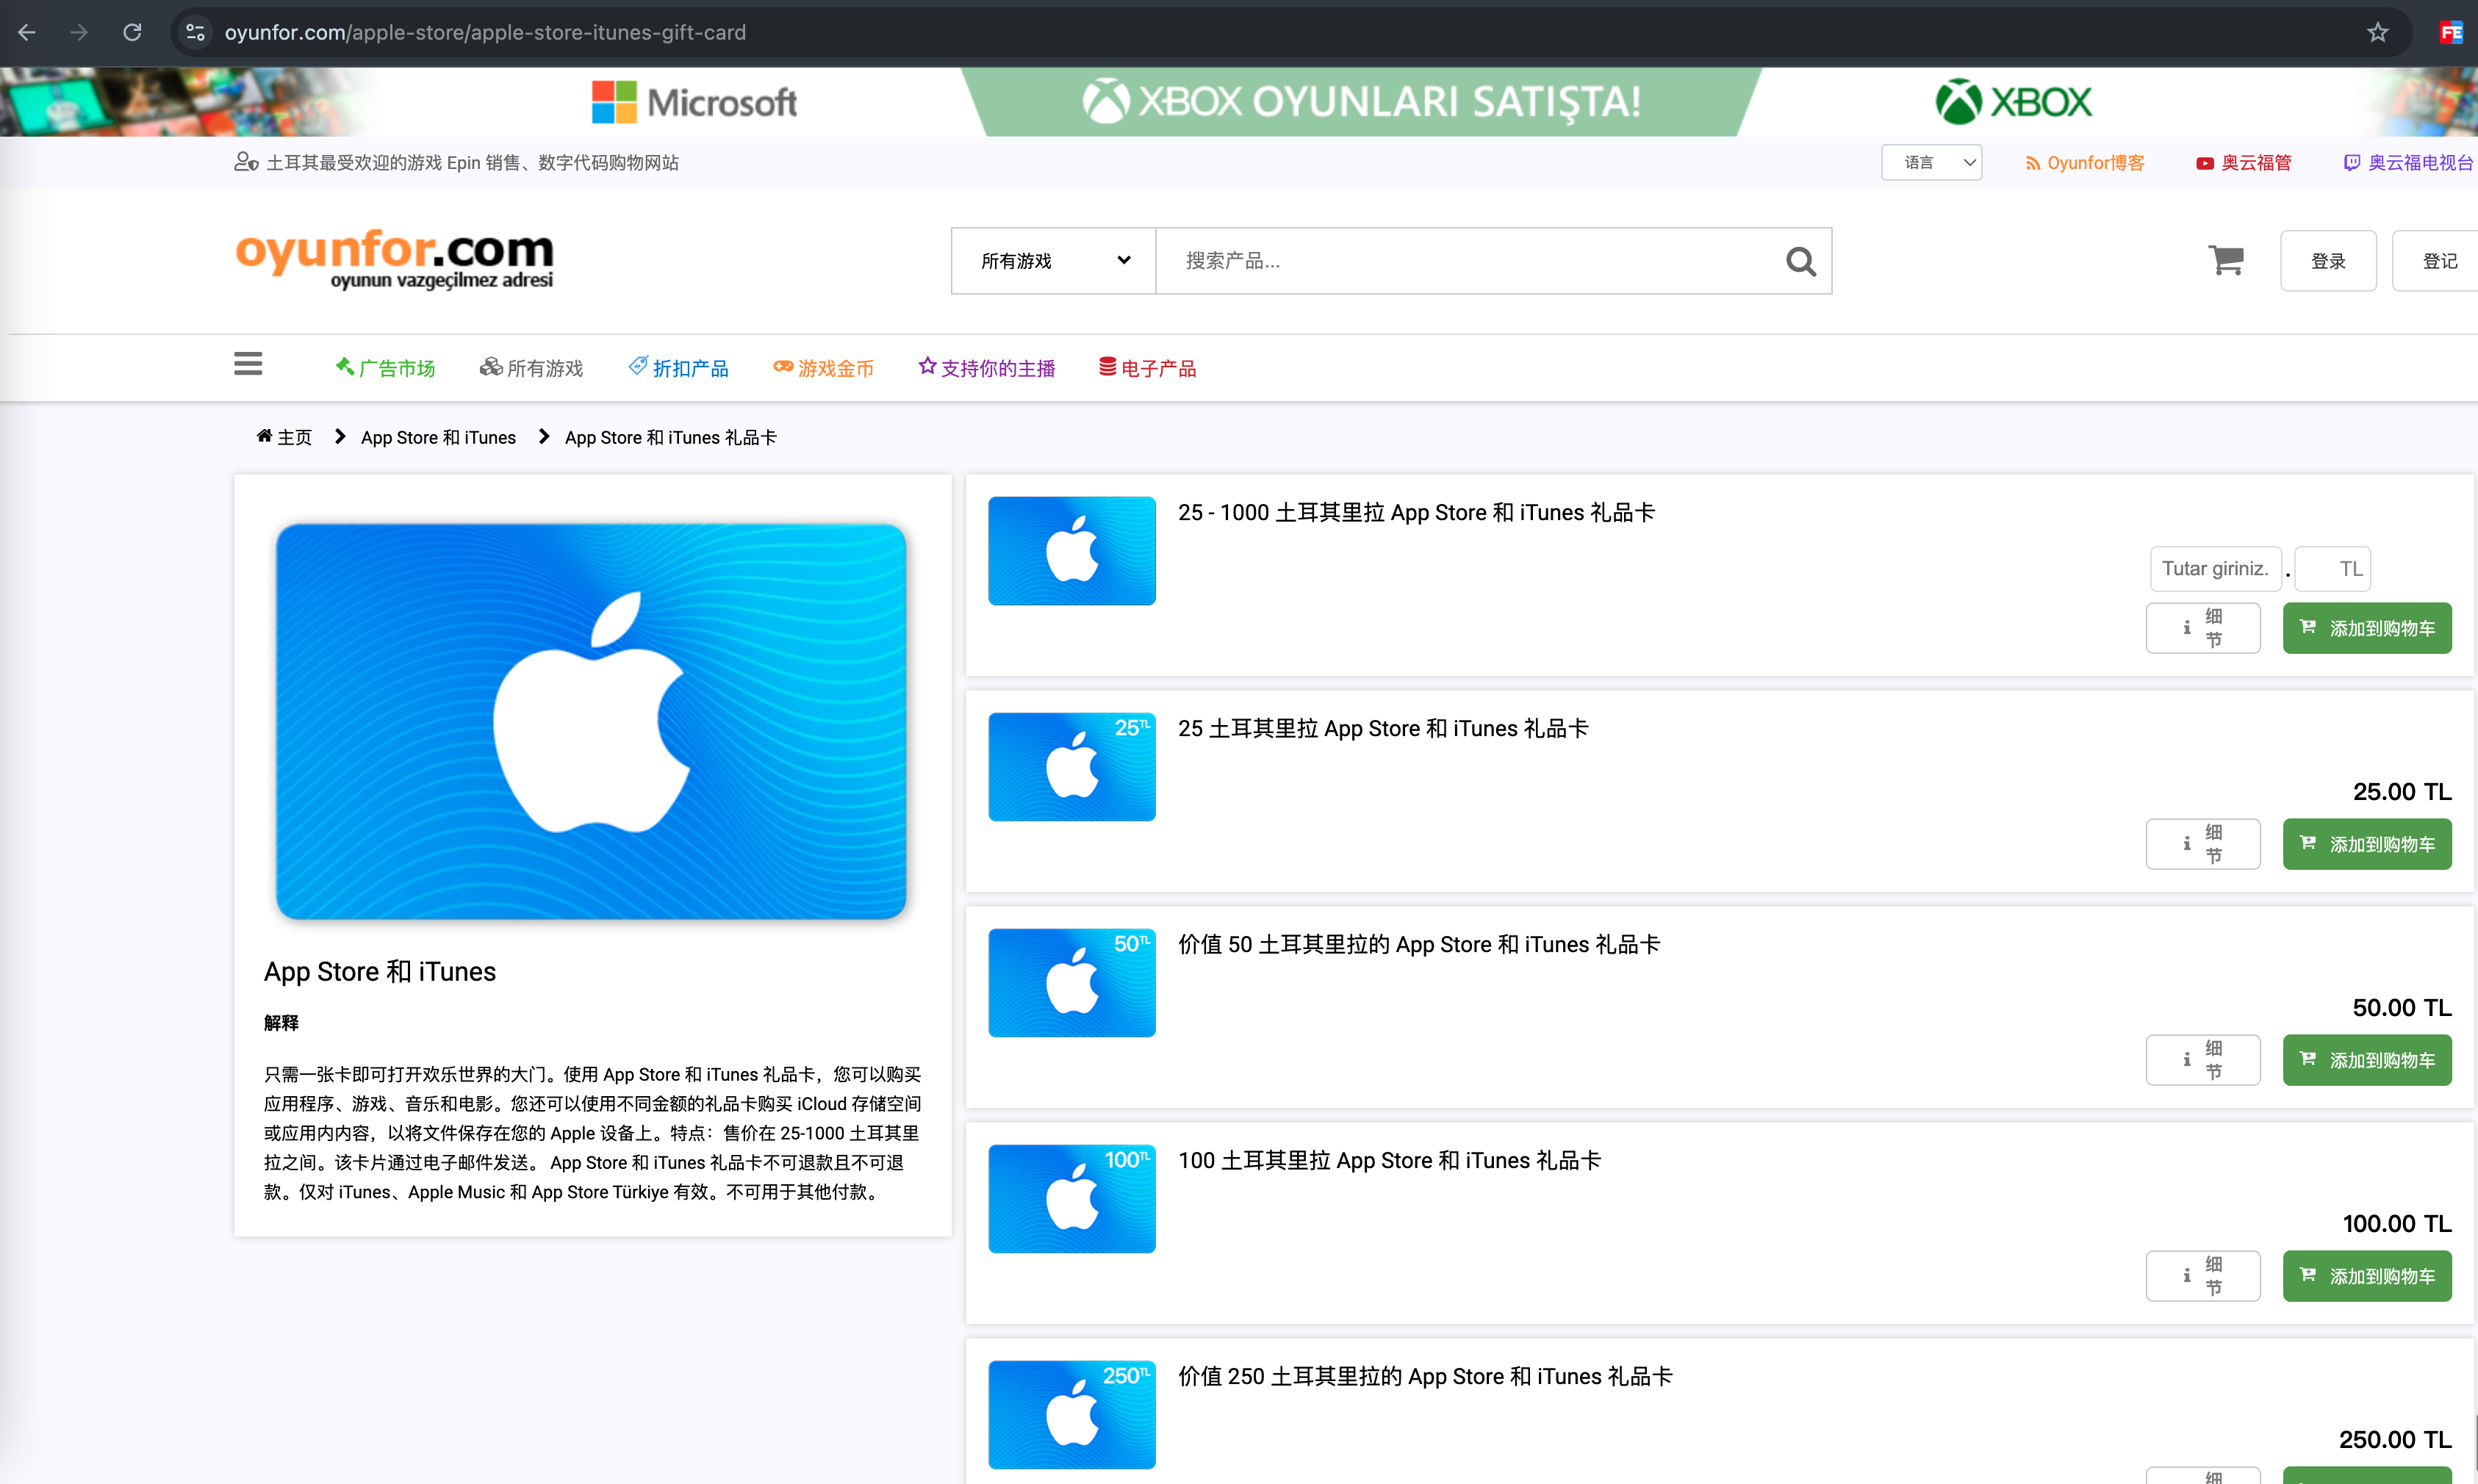
Task: Open the 游戏金币 menu item
Action: (x=823, y=368)
